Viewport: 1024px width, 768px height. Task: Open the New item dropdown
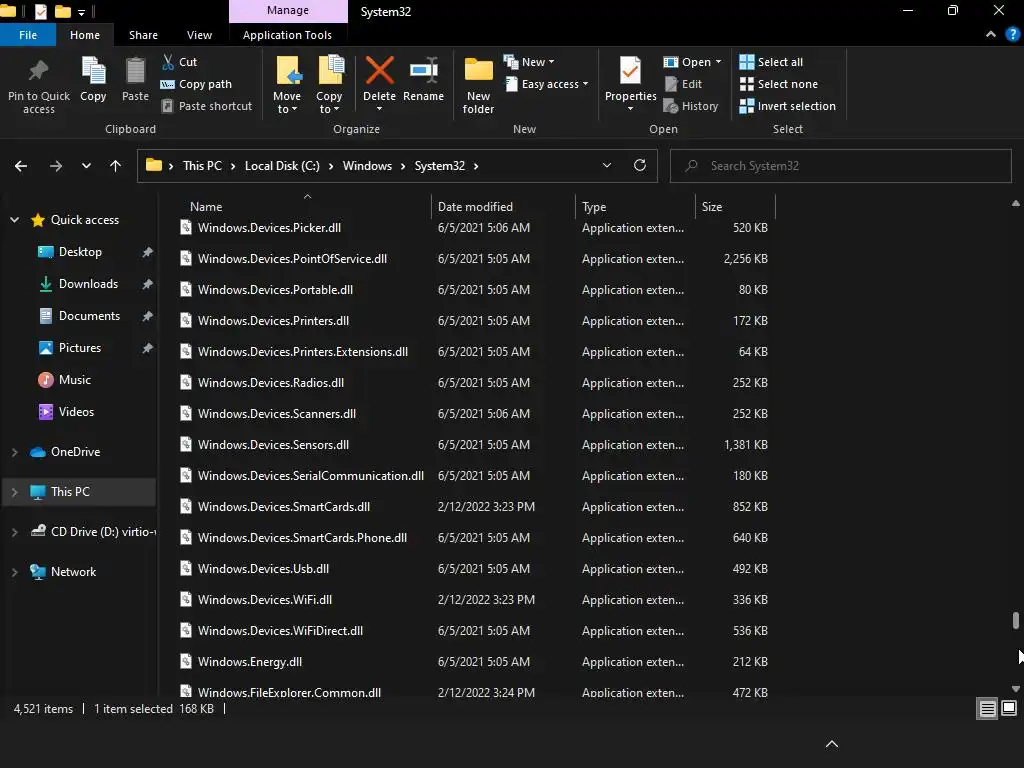[x=530, y=62]
